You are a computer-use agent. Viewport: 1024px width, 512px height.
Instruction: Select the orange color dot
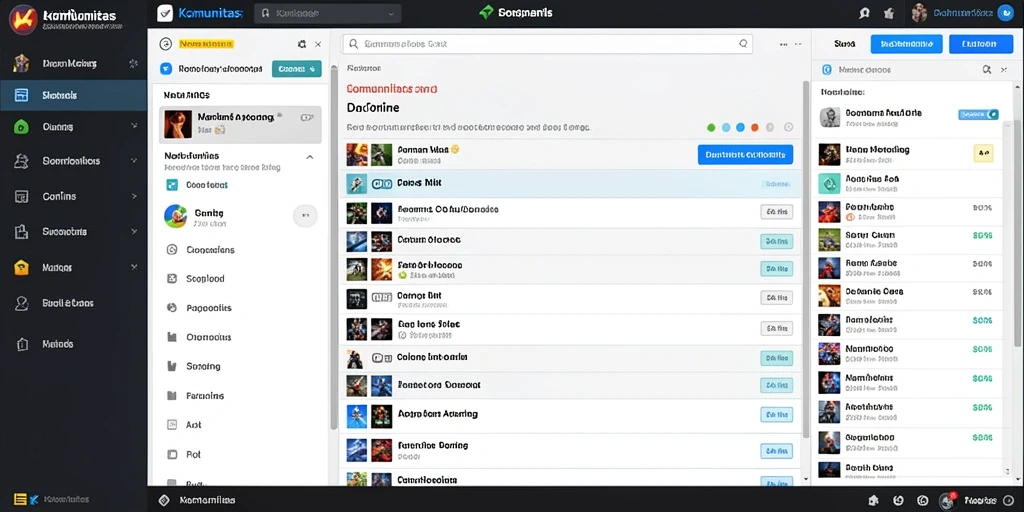coord(755,127)
